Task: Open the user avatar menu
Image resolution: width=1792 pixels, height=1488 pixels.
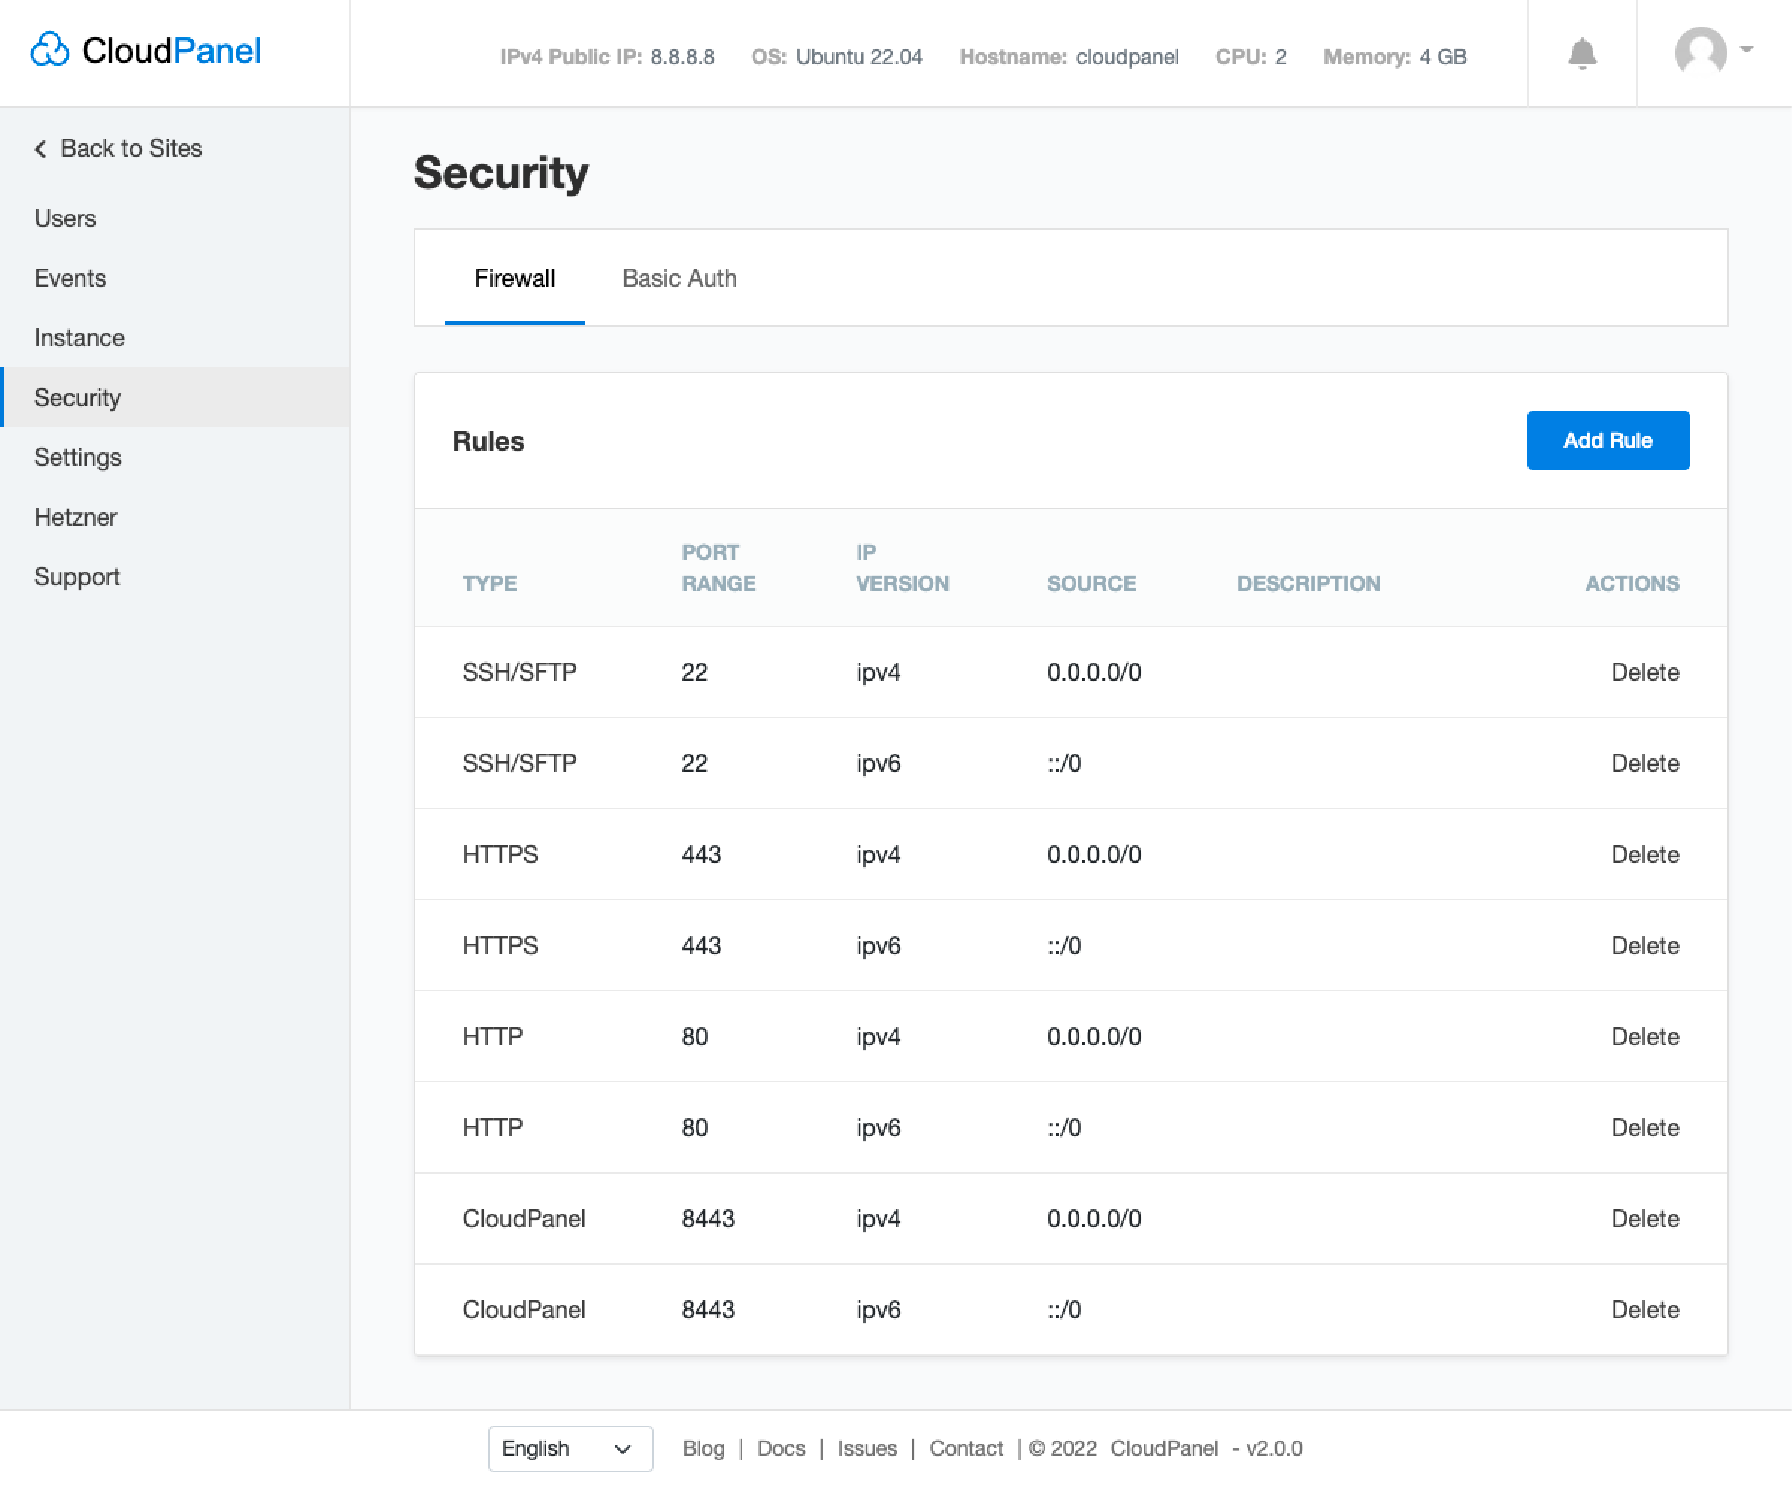Action: point(1714,50)
